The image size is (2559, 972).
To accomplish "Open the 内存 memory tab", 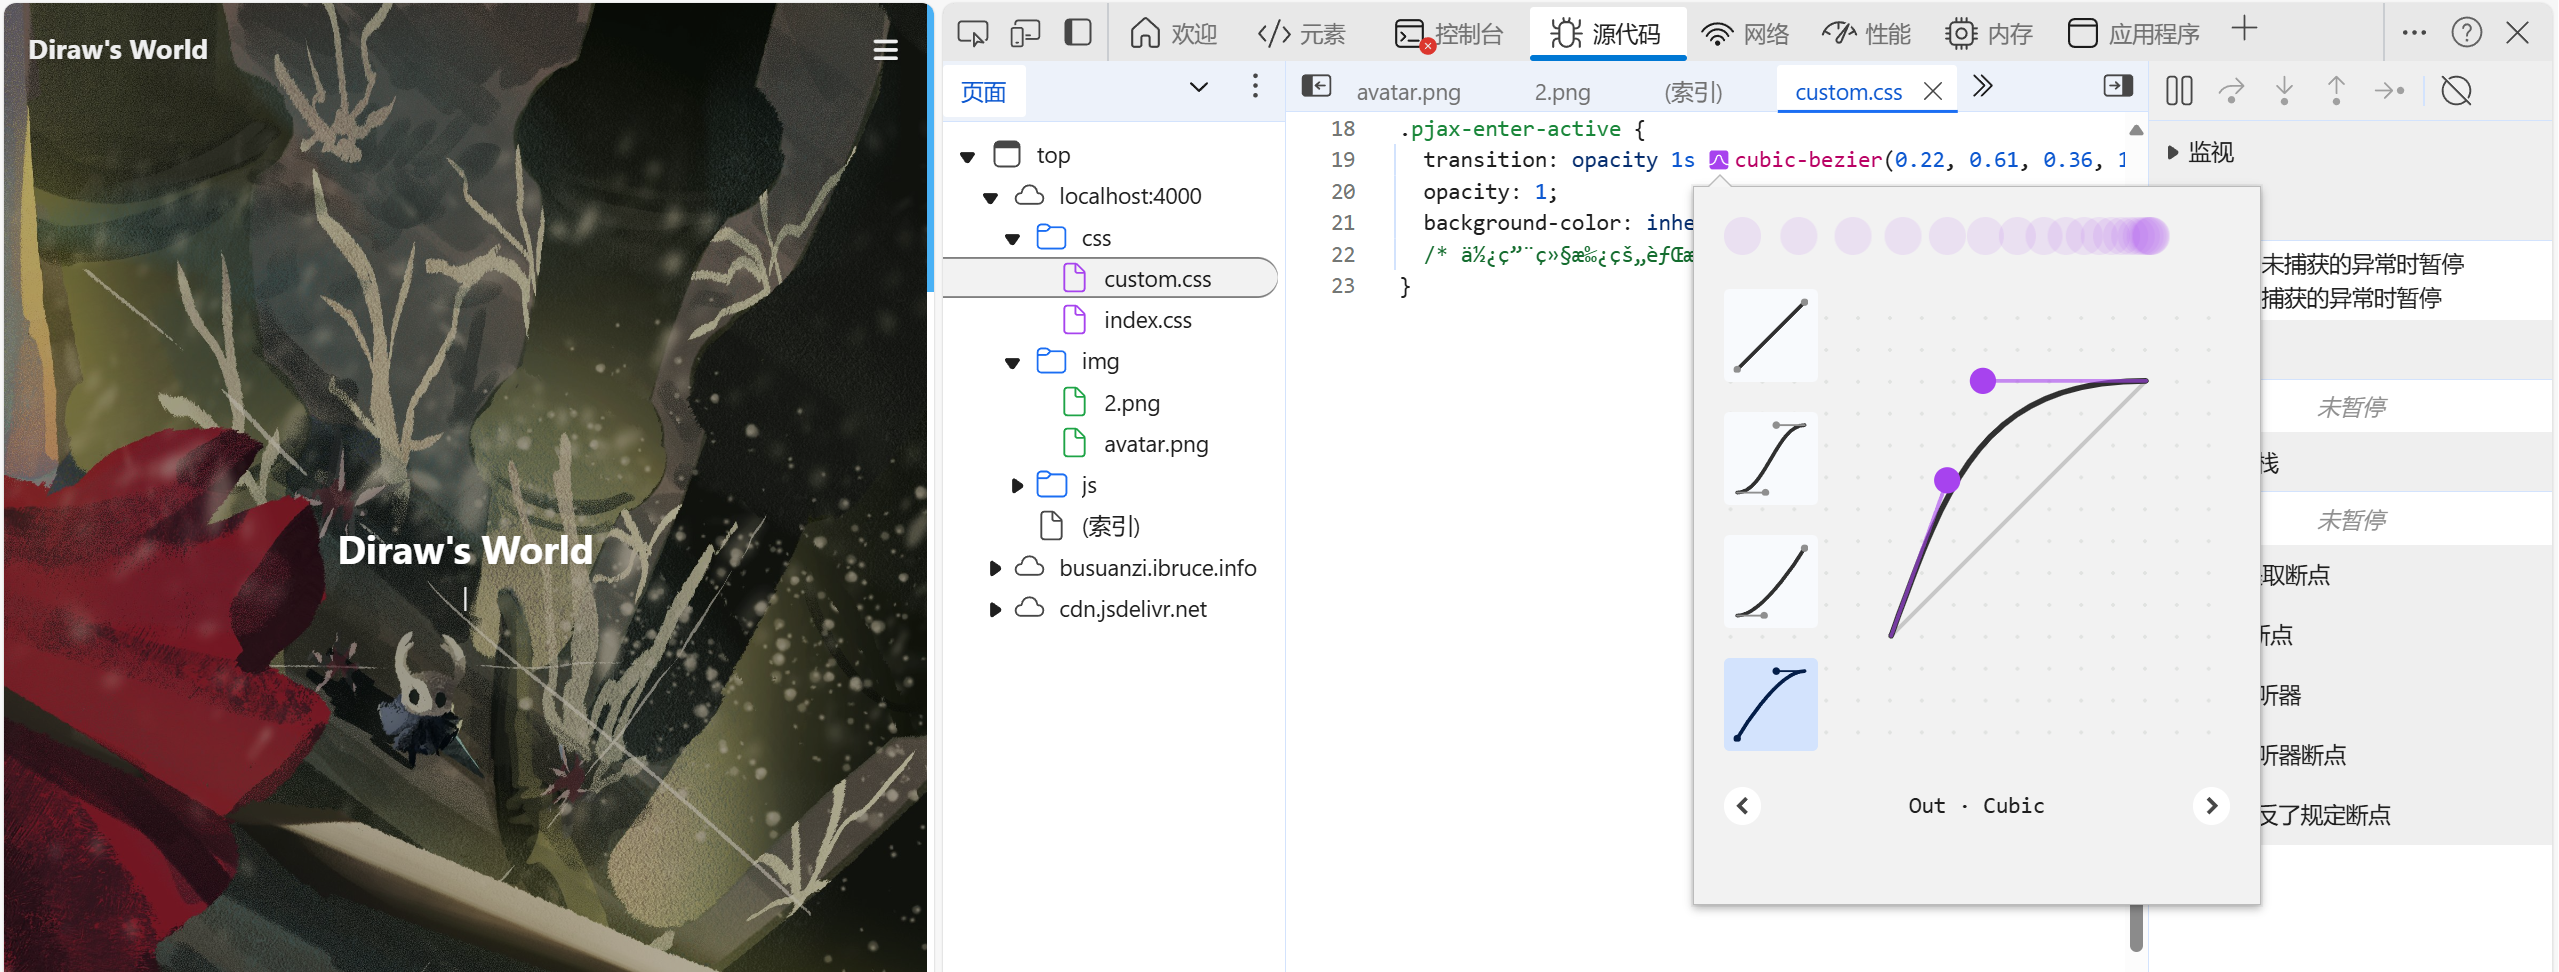I will click(1989, 34).
